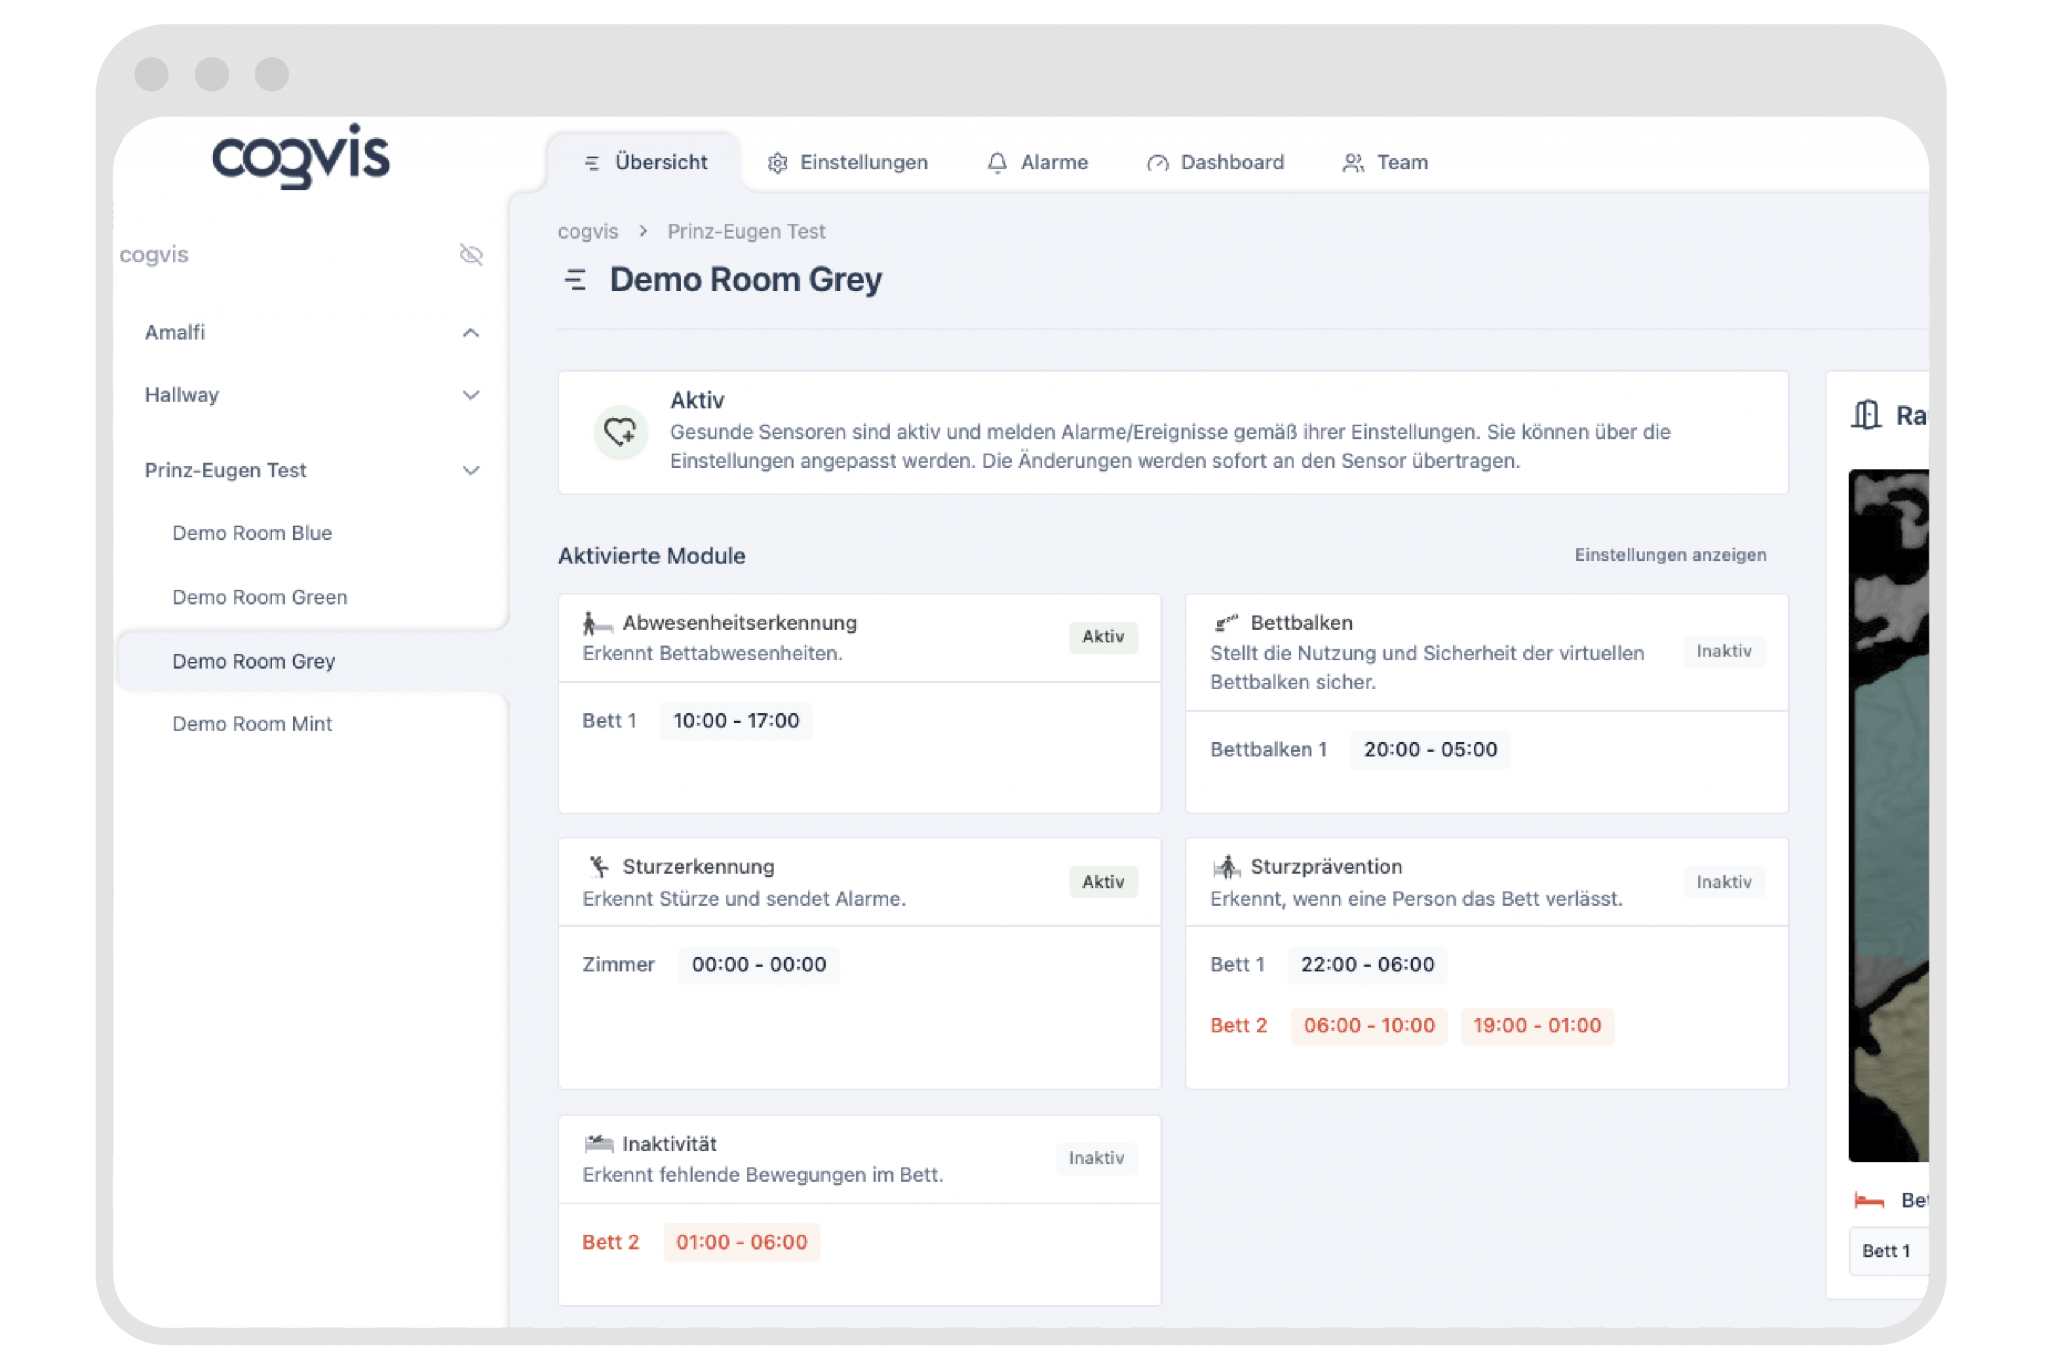
Task: Click the heart health status icon
Action: 620,432
